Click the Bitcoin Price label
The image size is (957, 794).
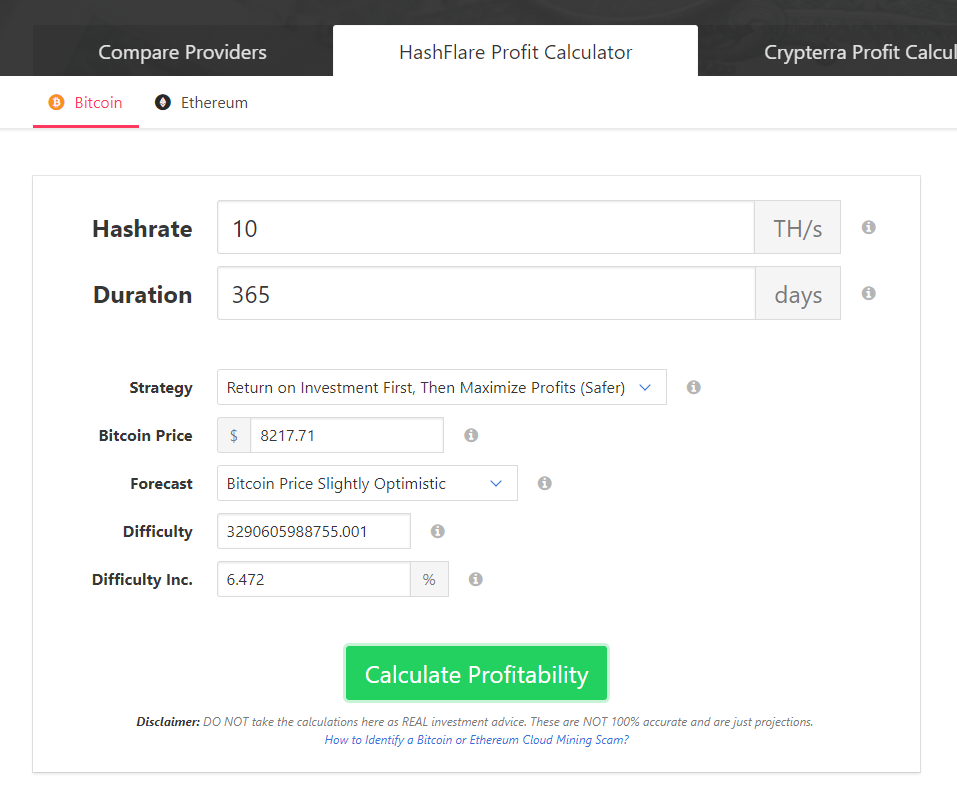145,435
